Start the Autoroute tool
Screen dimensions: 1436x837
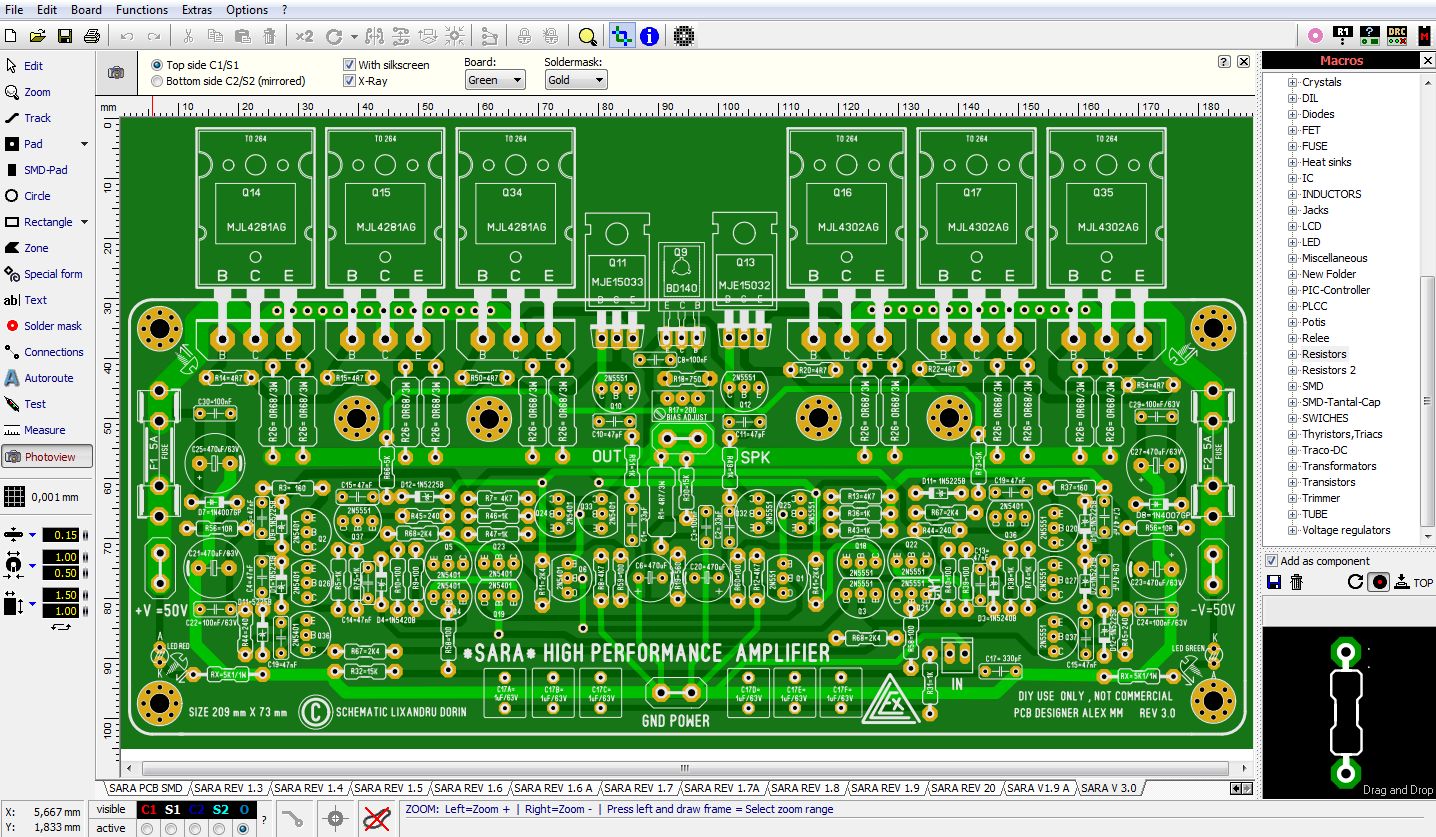[x=40, y=378]
